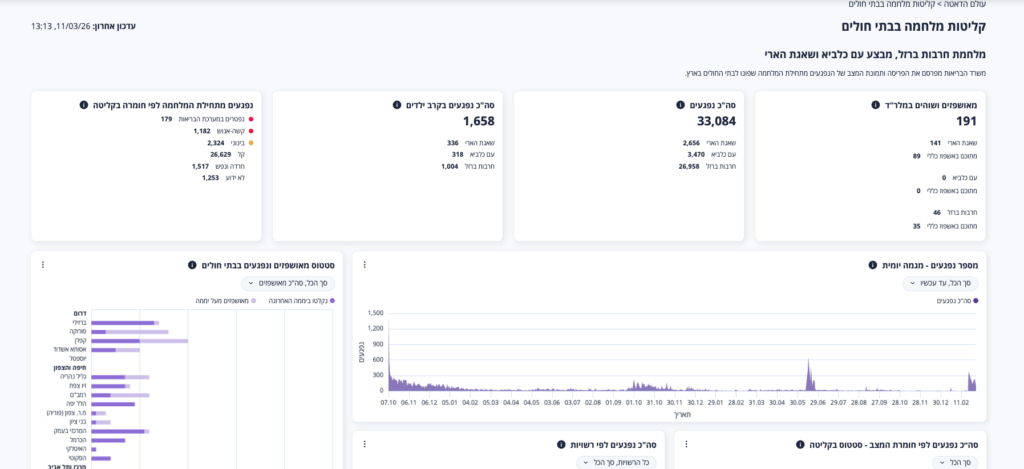1024x469 pixels.
Task: Click info icon beside סה"כ נפגעים לפי רשויות
Action: coord(561,444)
